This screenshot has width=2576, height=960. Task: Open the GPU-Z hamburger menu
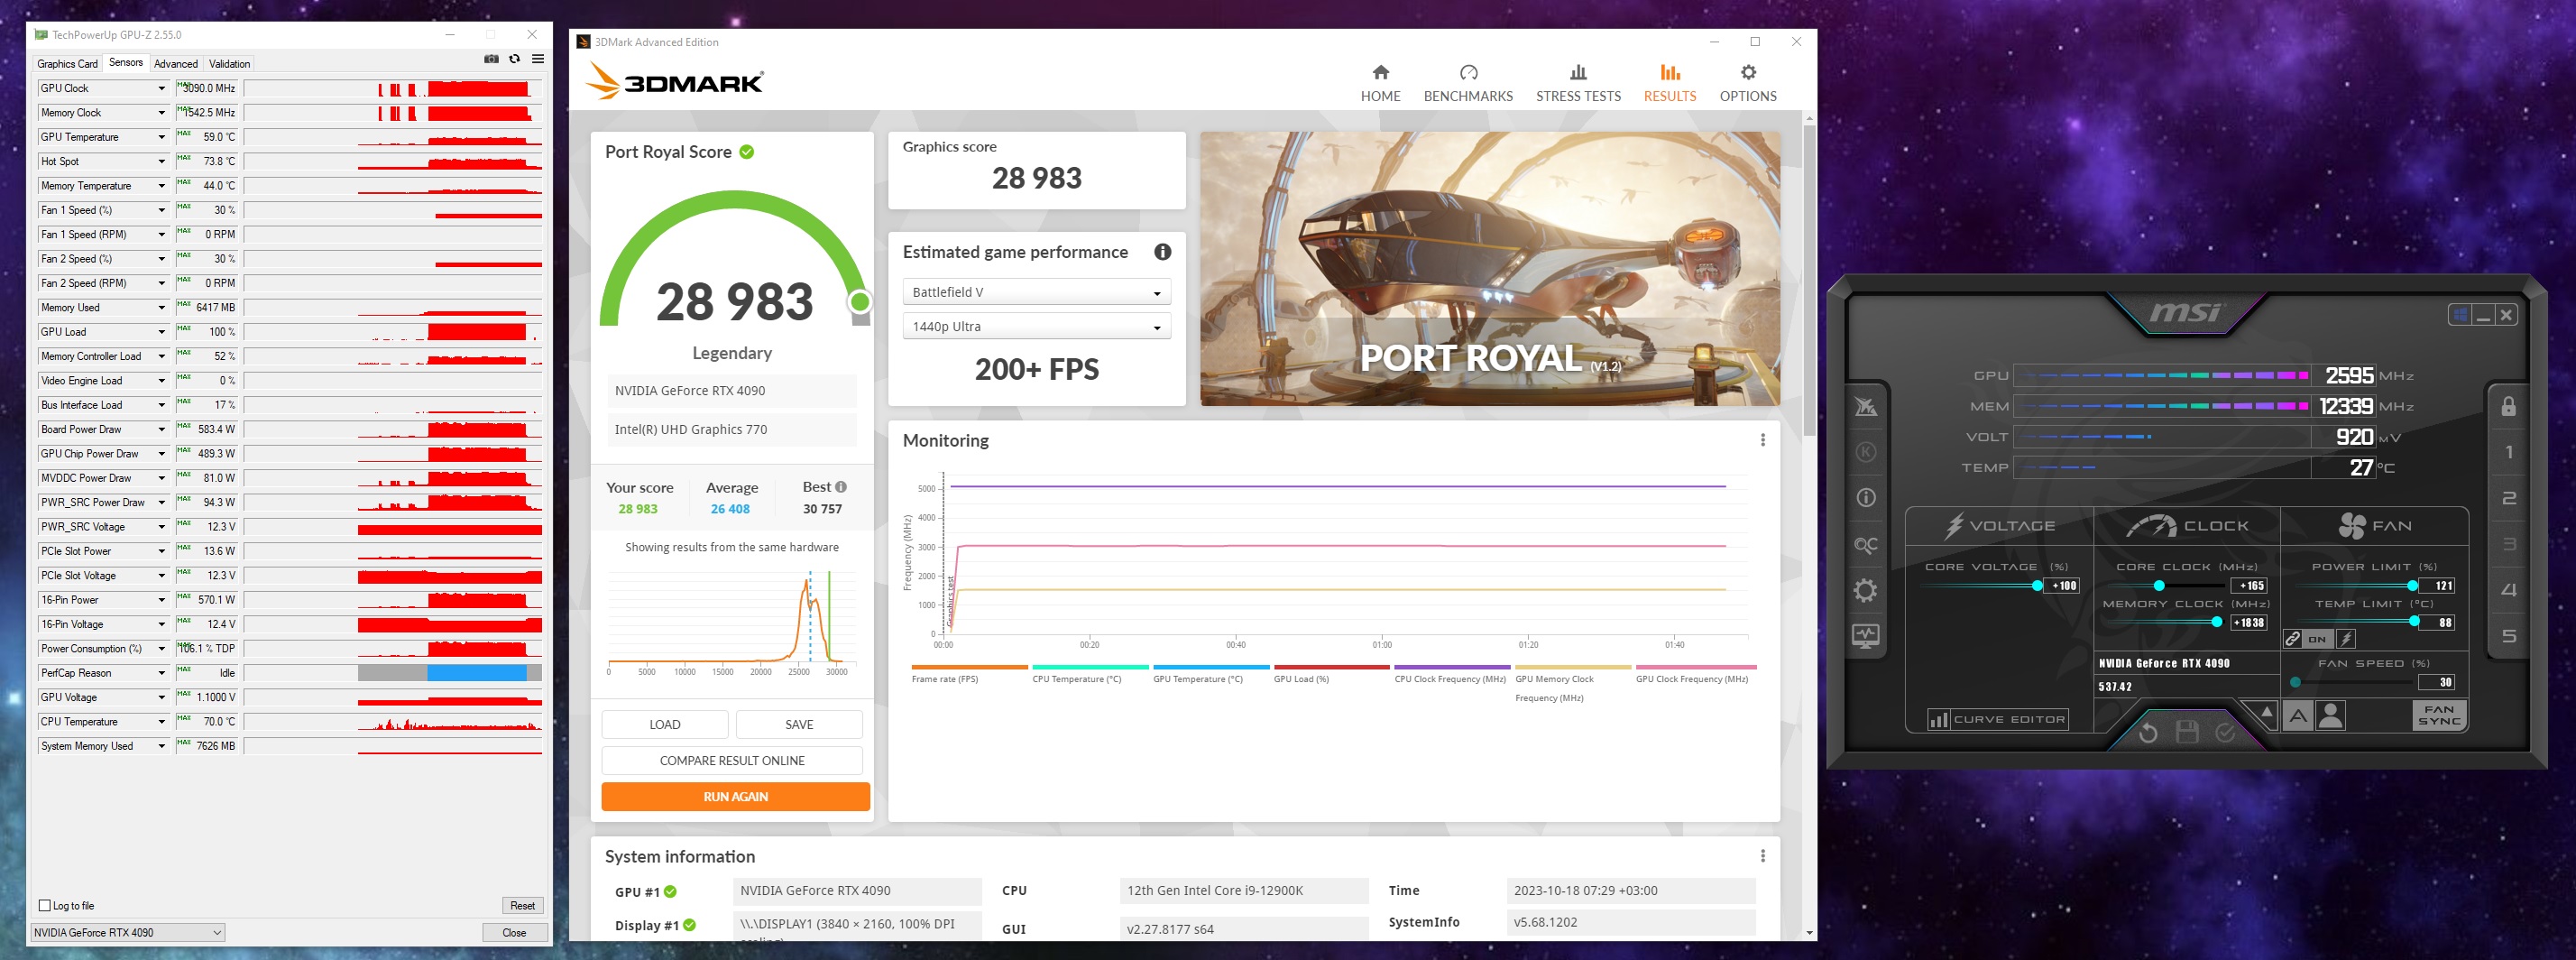coord(538,59)
